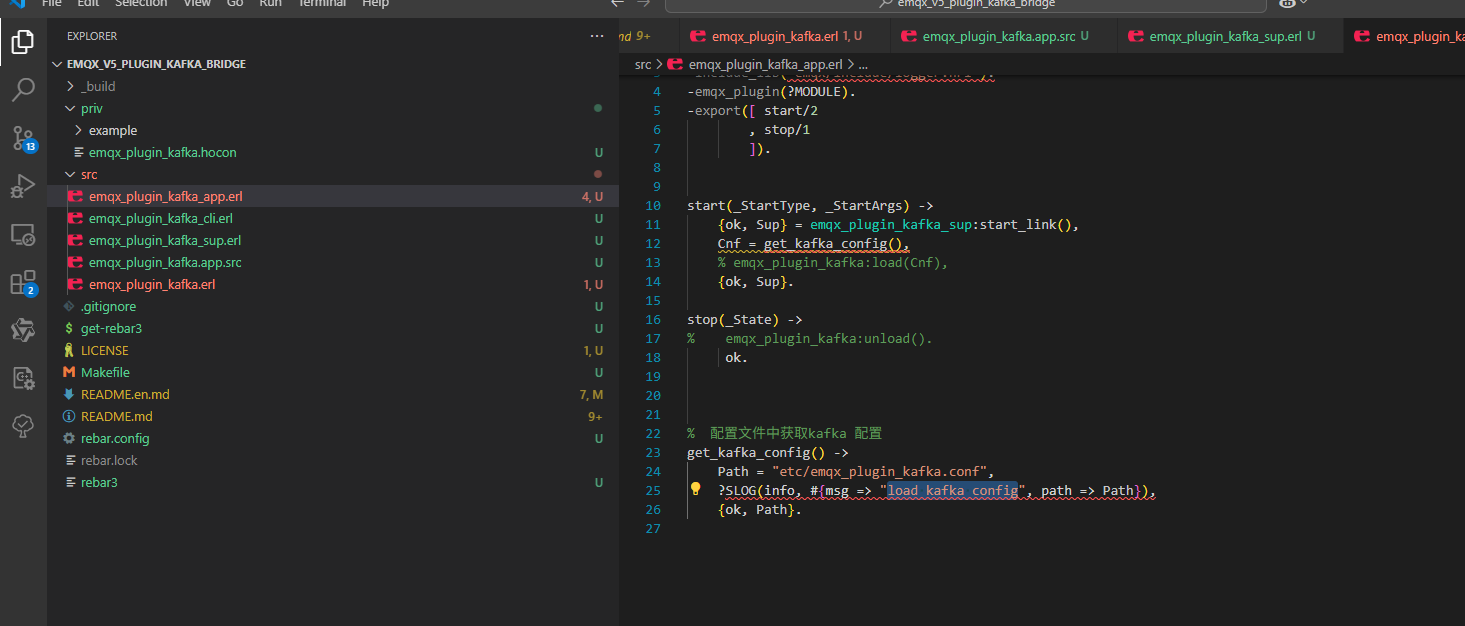Switch to emqx_plugin_kafka_sup.erl tab
The width and height of the screenshot is (1465, 626).
point(1229,36)
